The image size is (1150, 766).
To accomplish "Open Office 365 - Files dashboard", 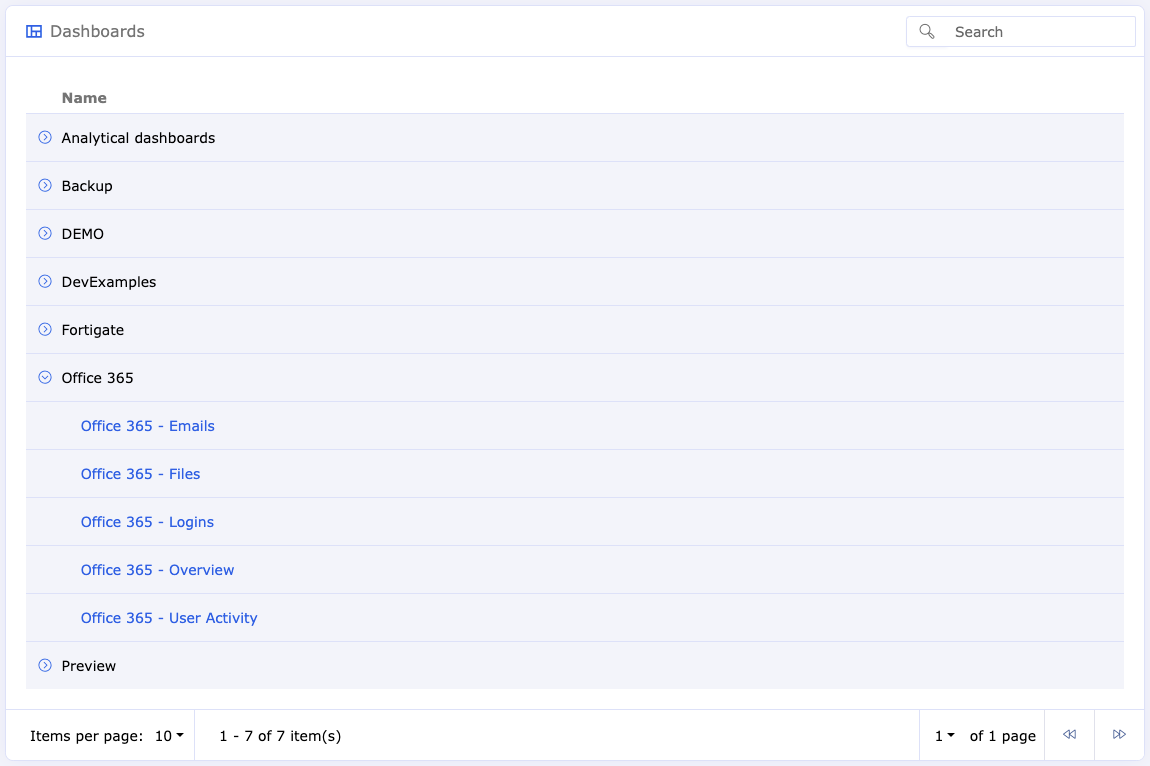I will tap(140, 474).
